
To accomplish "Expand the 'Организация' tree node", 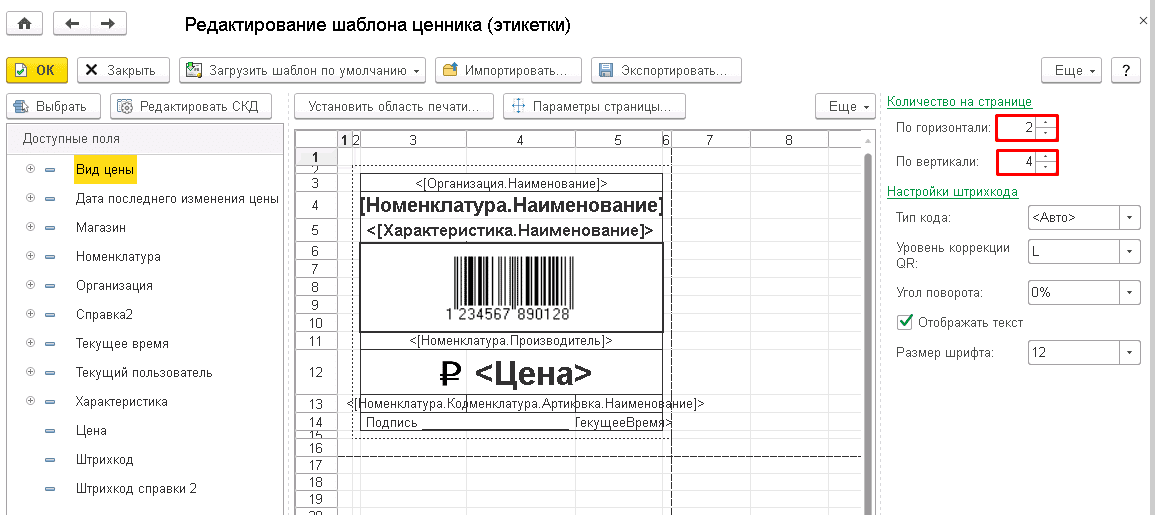I will point(30,286).
